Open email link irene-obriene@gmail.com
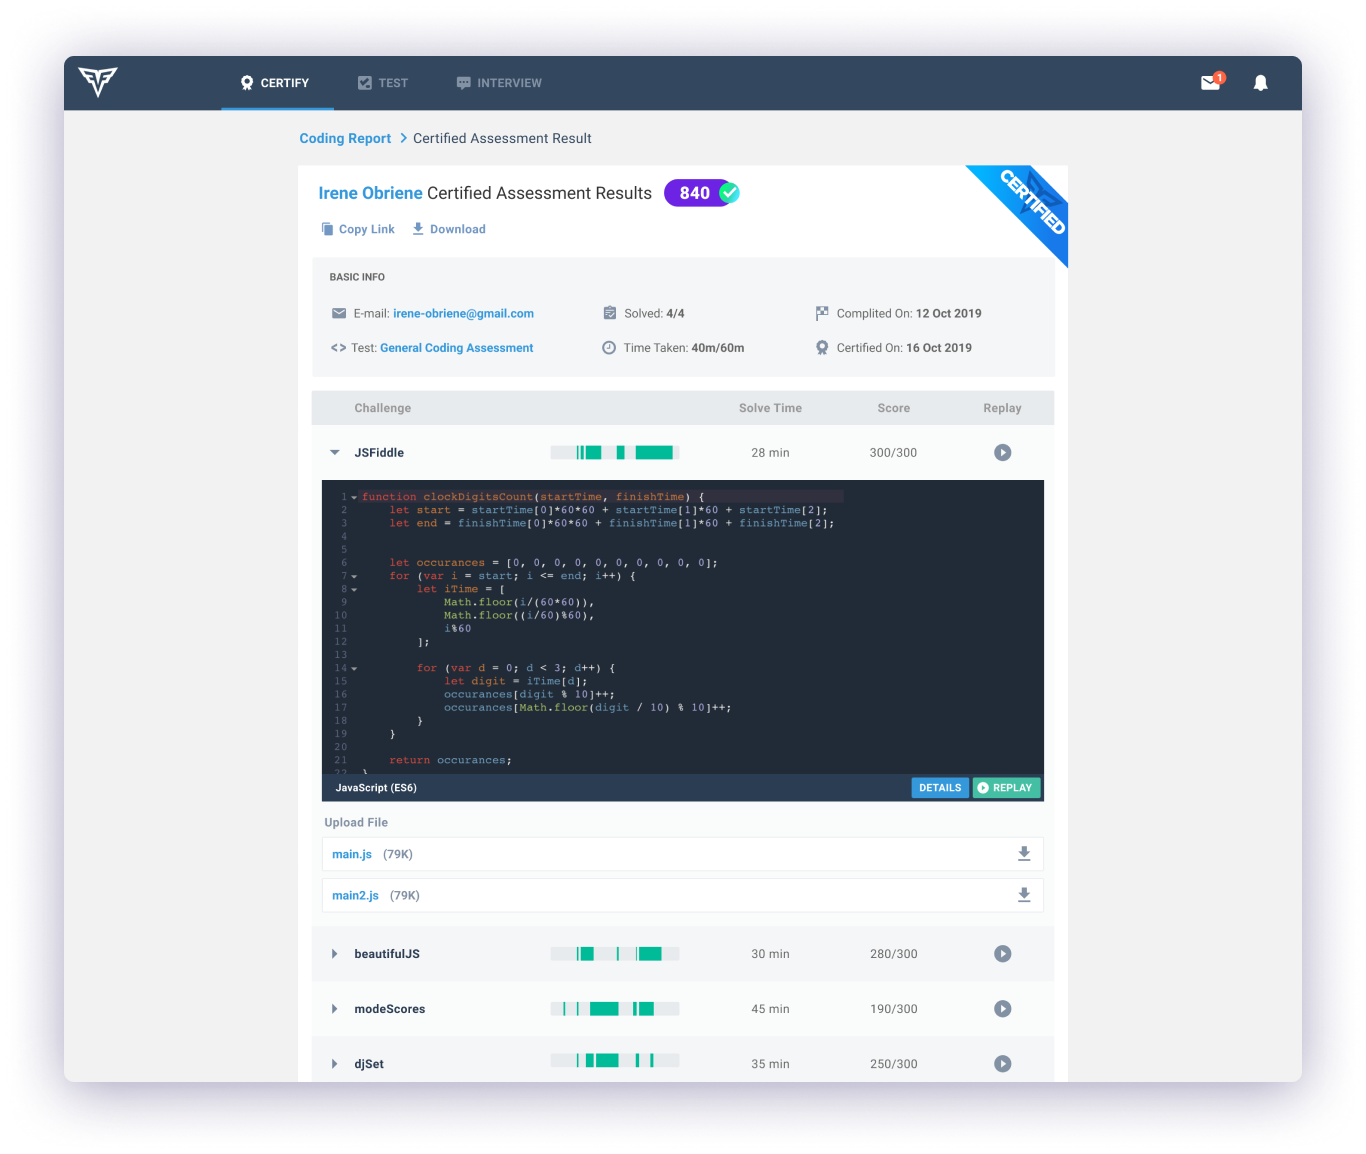 (463, 313)
